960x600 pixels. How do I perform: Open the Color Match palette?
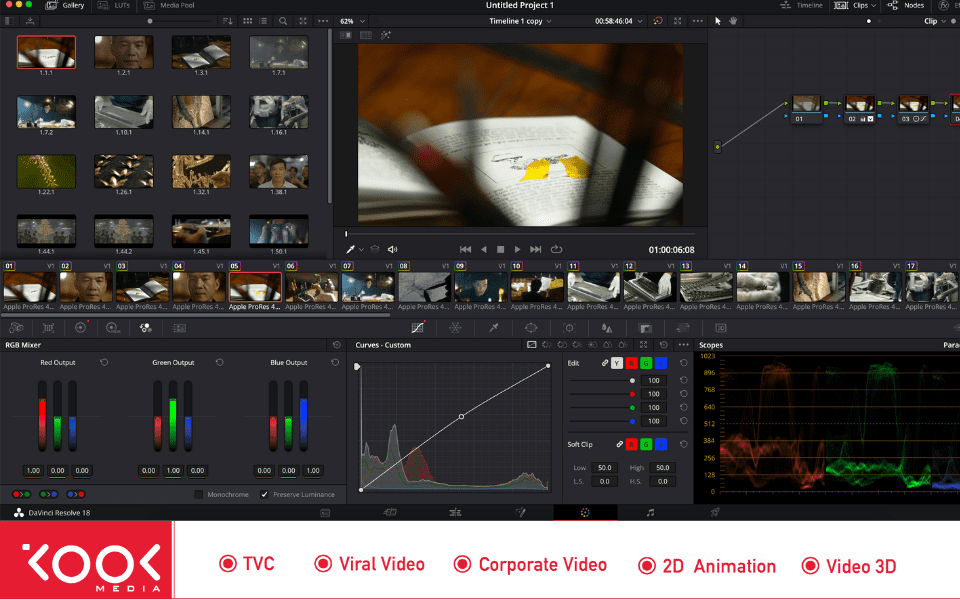point(48,328)
